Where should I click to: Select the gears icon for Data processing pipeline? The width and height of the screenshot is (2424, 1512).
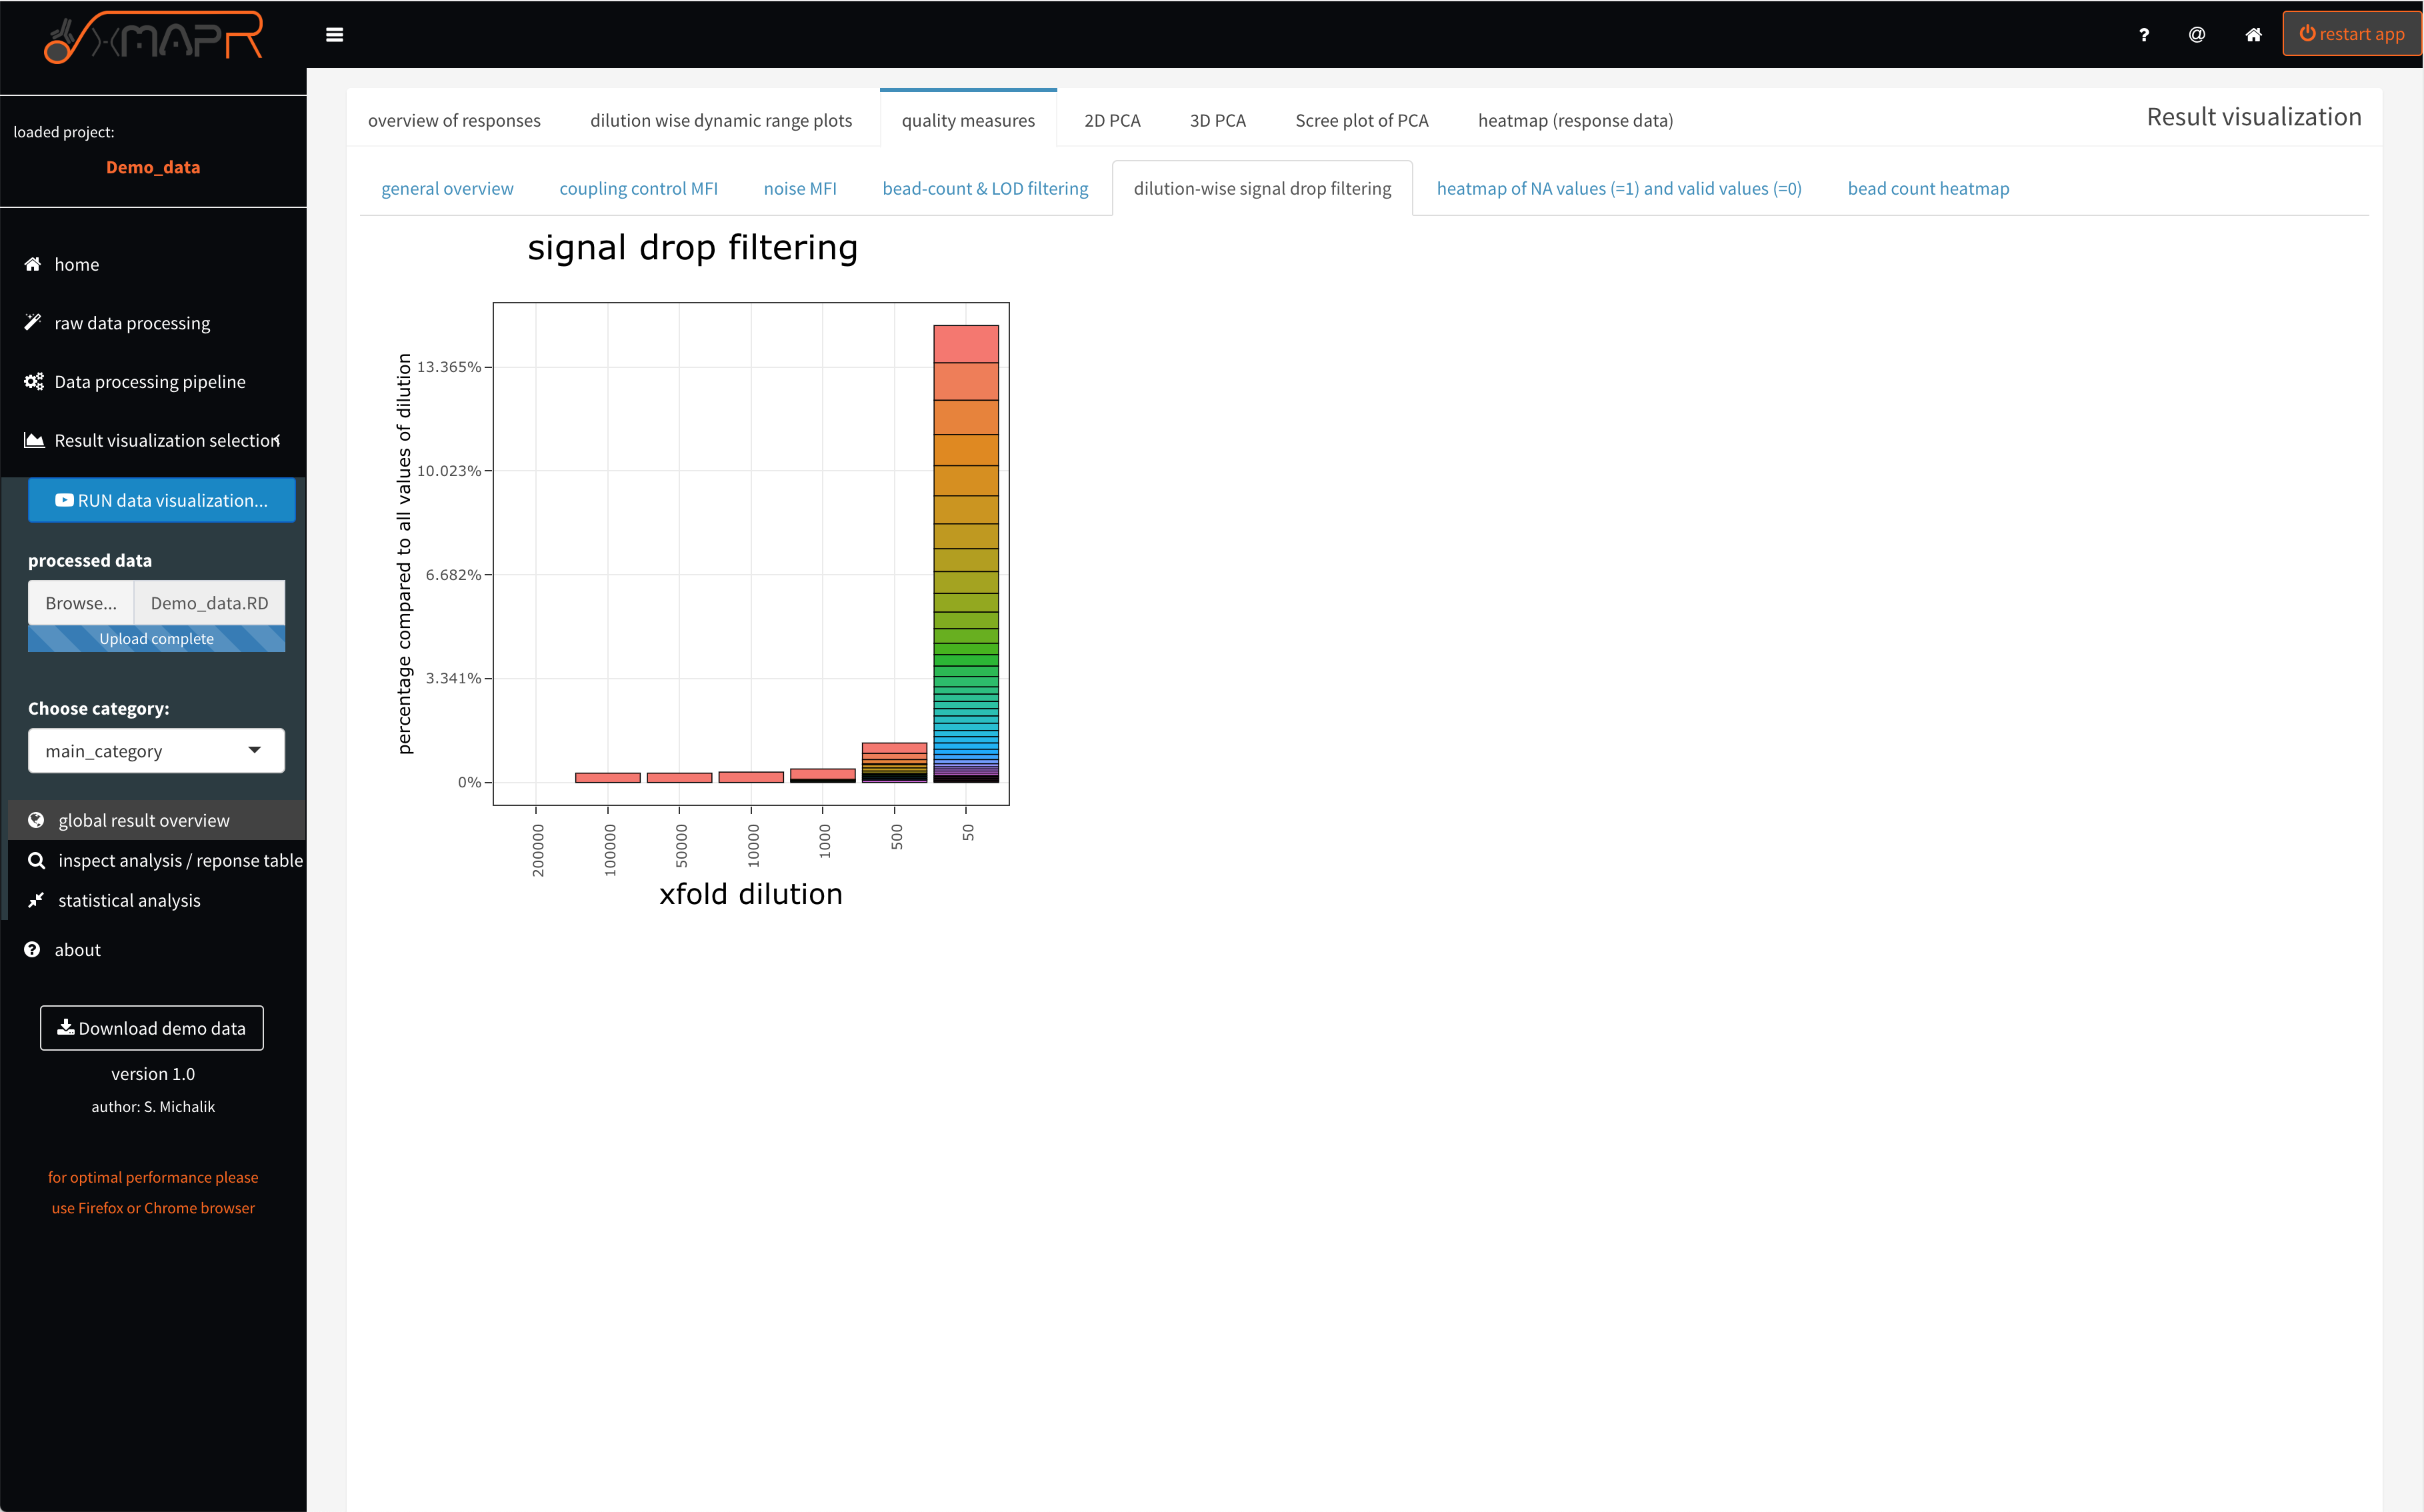[33, 381]
